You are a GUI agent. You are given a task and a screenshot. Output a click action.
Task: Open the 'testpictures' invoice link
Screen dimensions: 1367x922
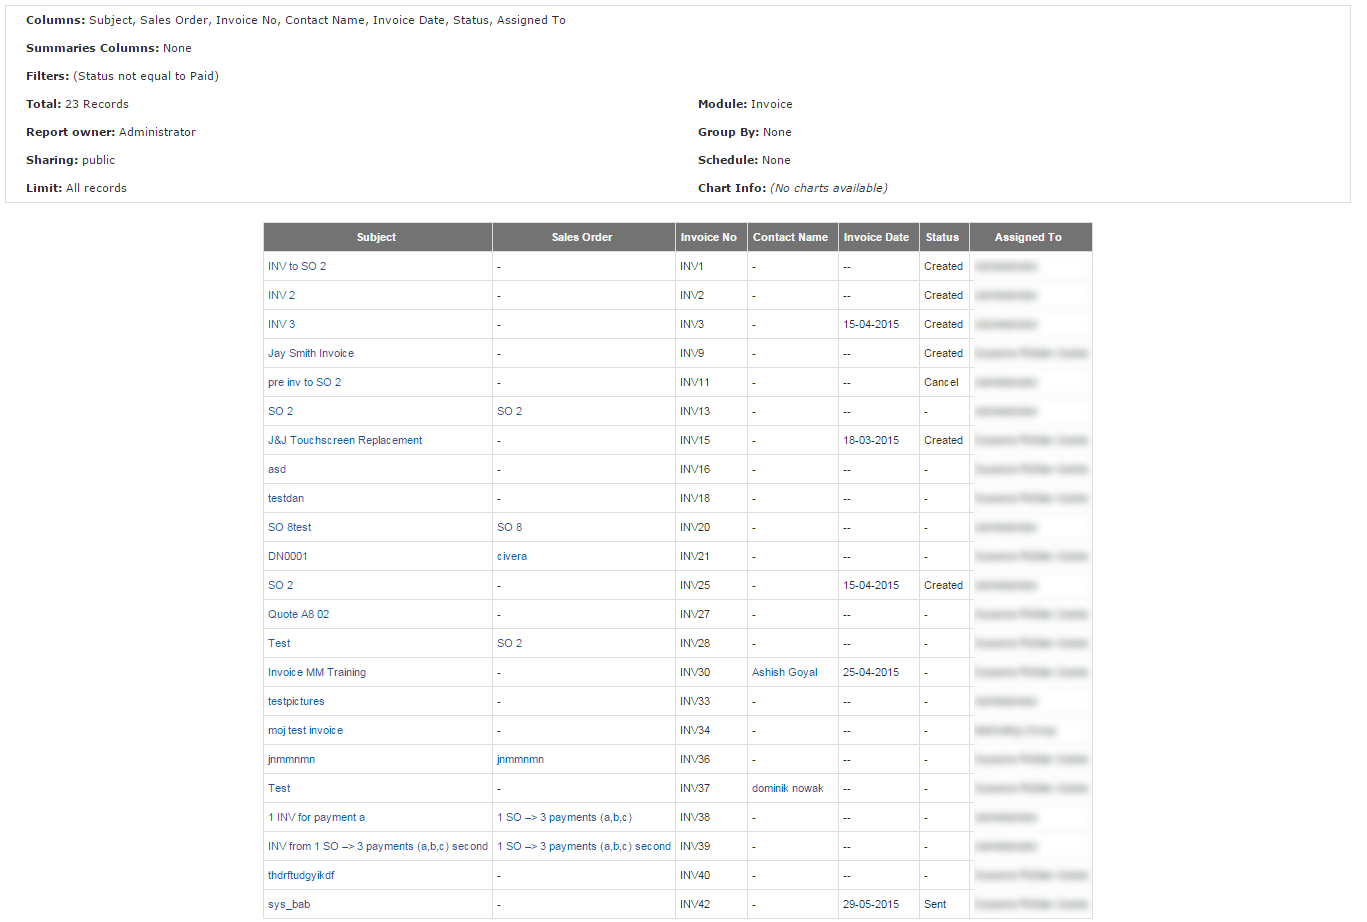[x=296, y=701]
